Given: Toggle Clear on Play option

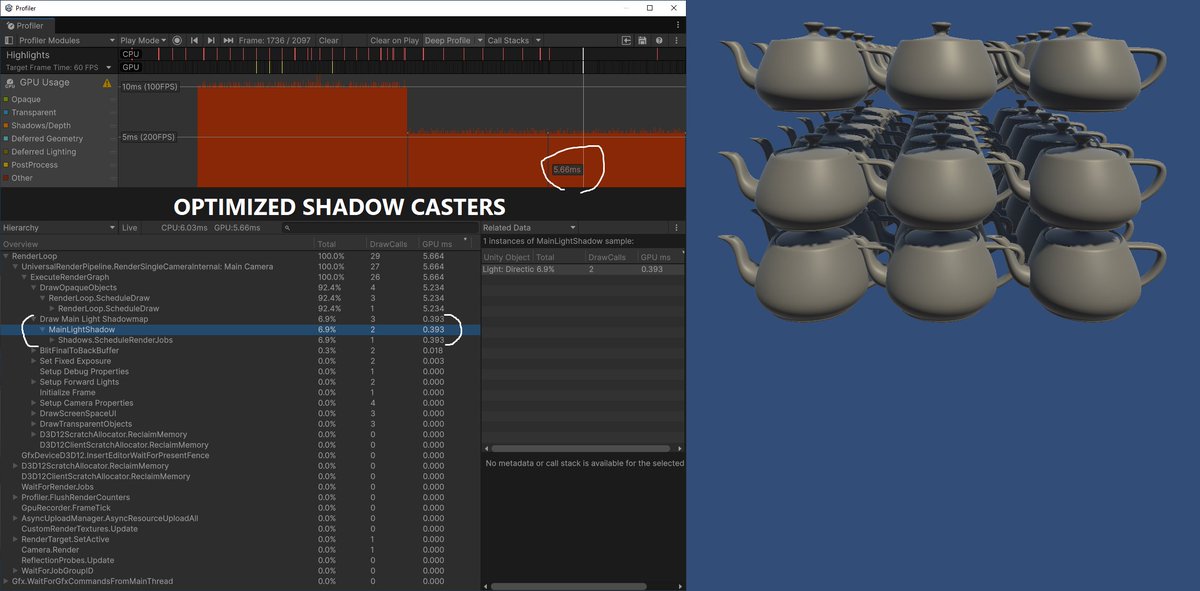Looking at the screenshot, I should (394, 40).
